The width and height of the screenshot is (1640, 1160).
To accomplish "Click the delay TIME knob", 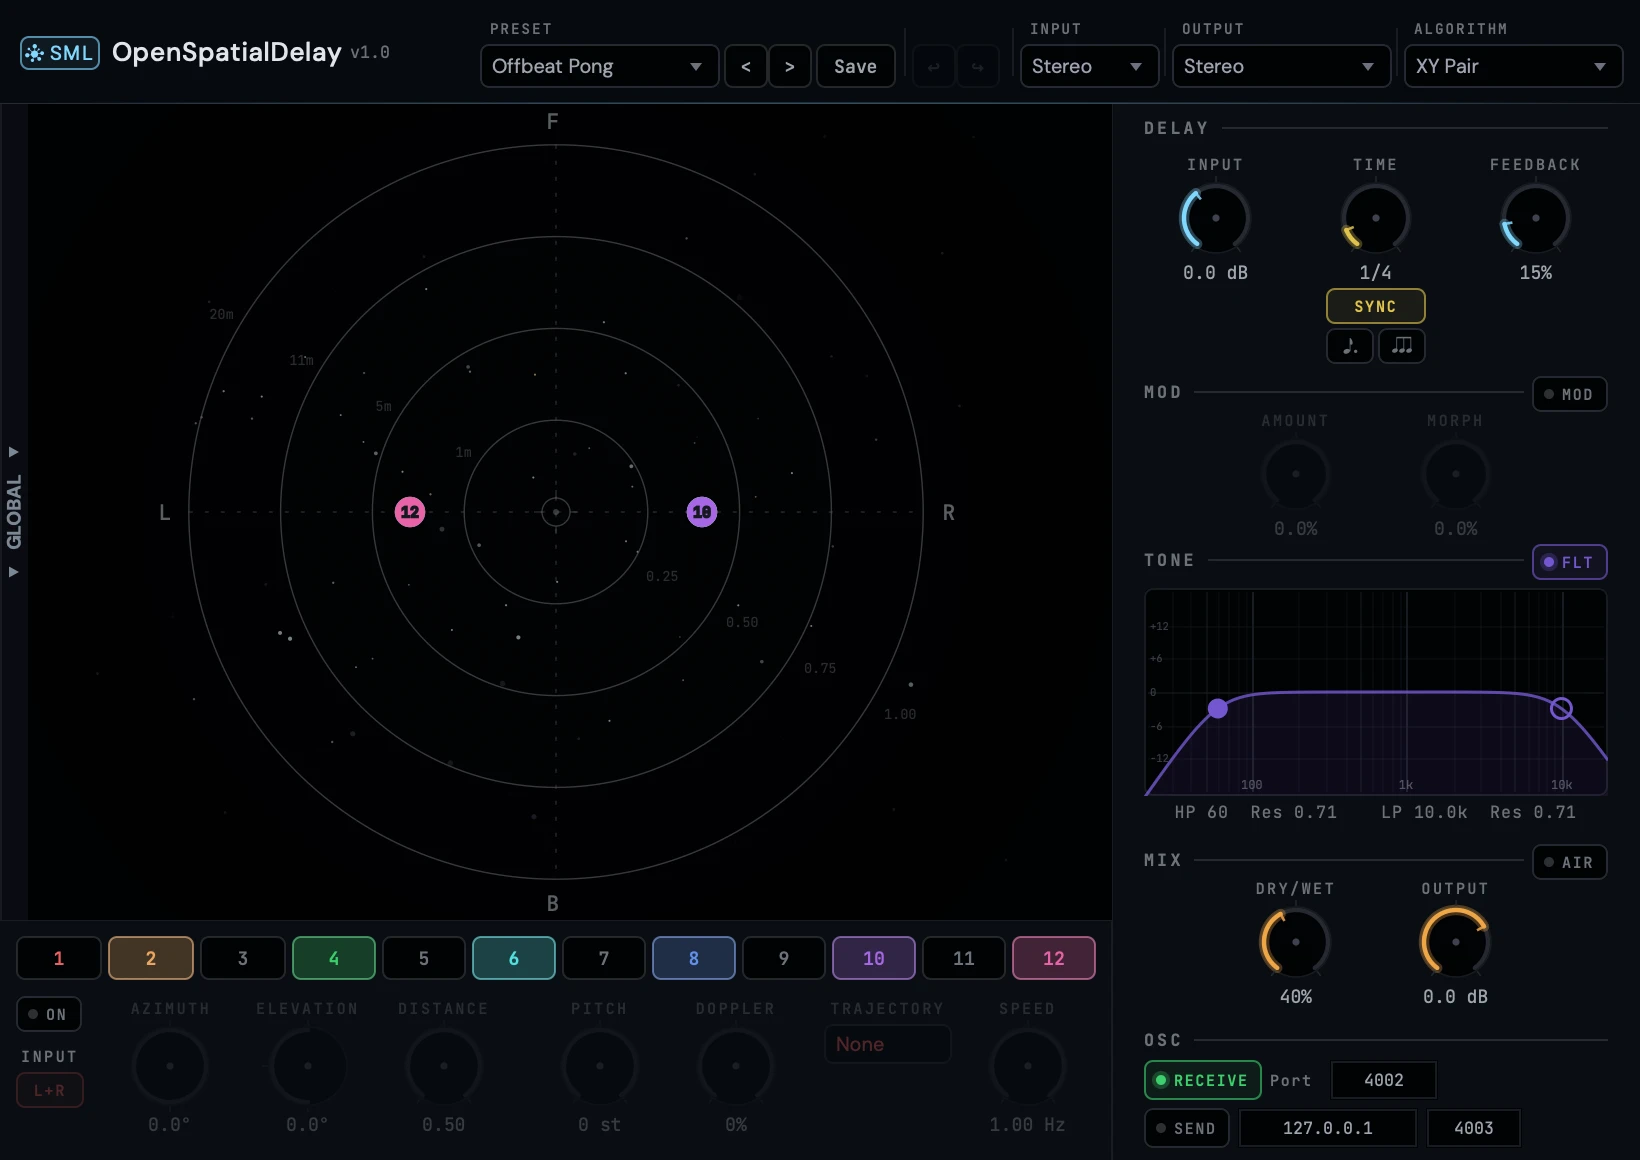I will tap(1376, 218).
